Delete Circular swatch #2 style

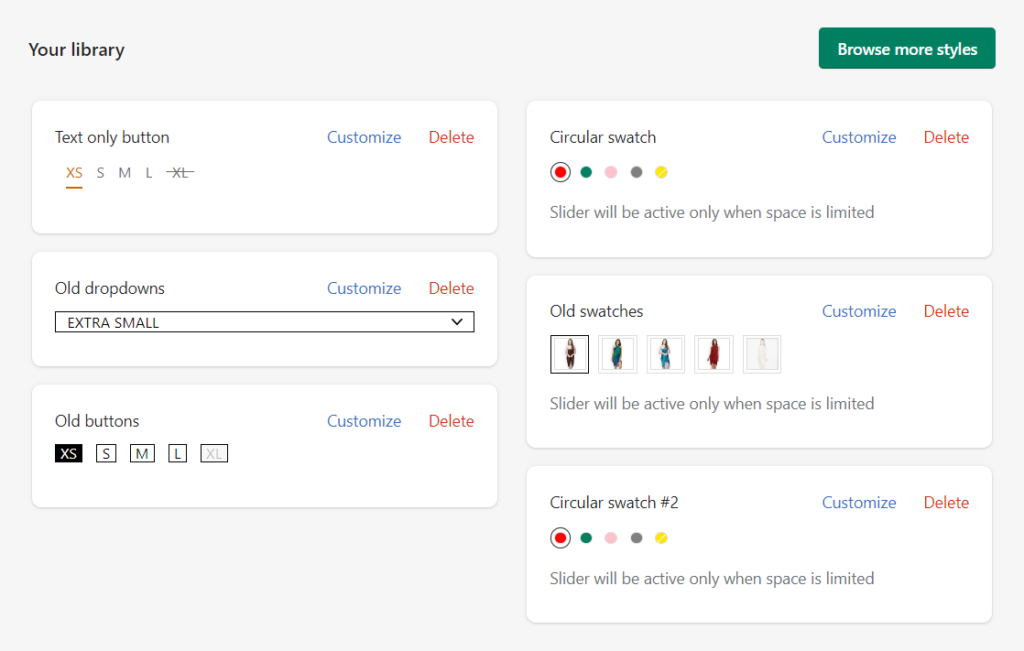coord(946,502)
